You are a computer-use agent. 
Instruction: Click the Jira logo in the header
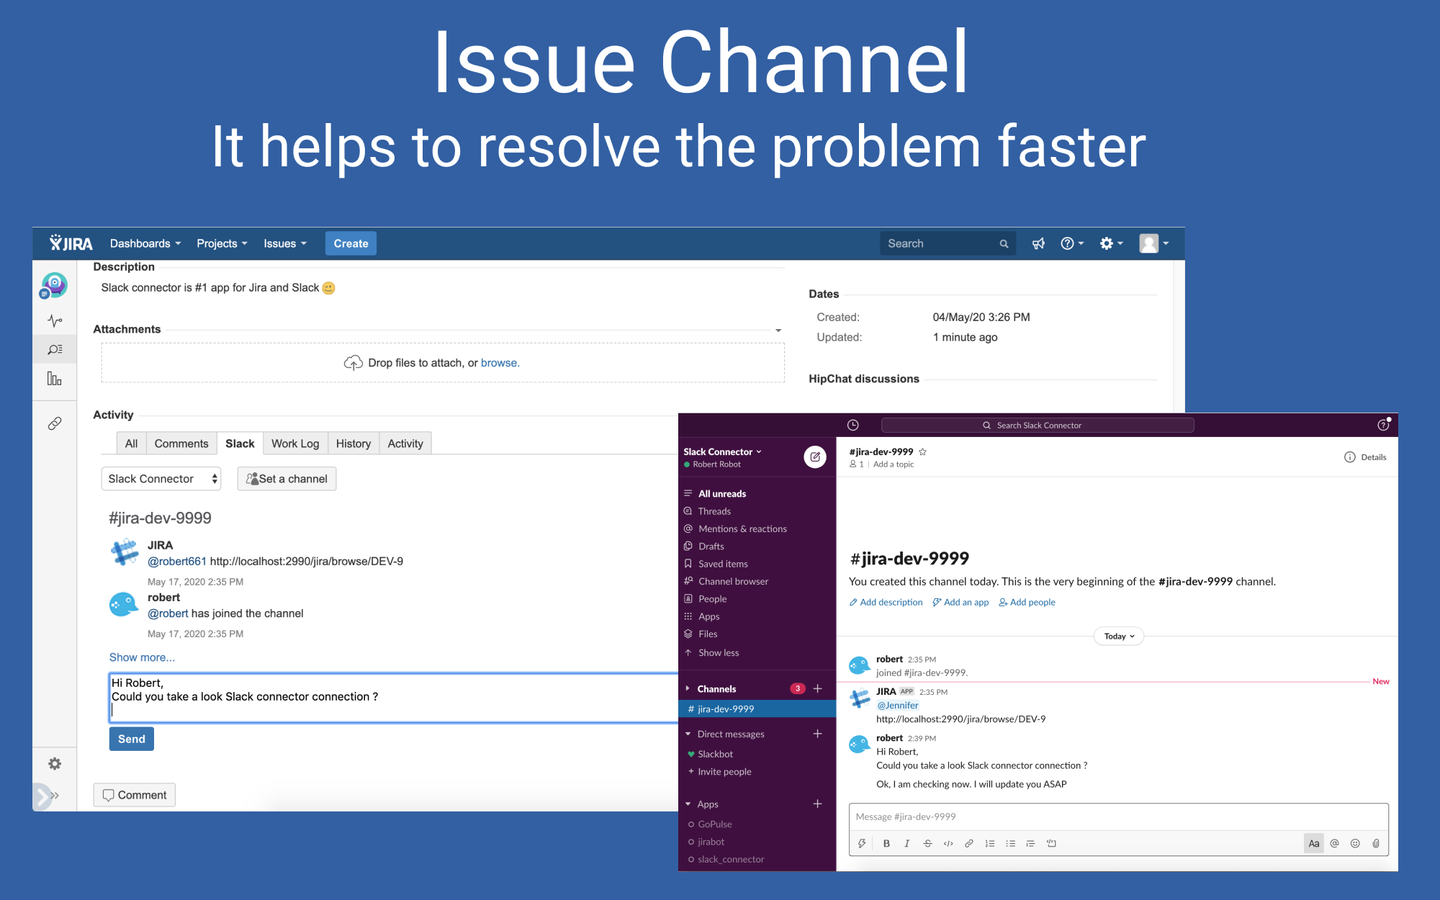coord(71,243)
